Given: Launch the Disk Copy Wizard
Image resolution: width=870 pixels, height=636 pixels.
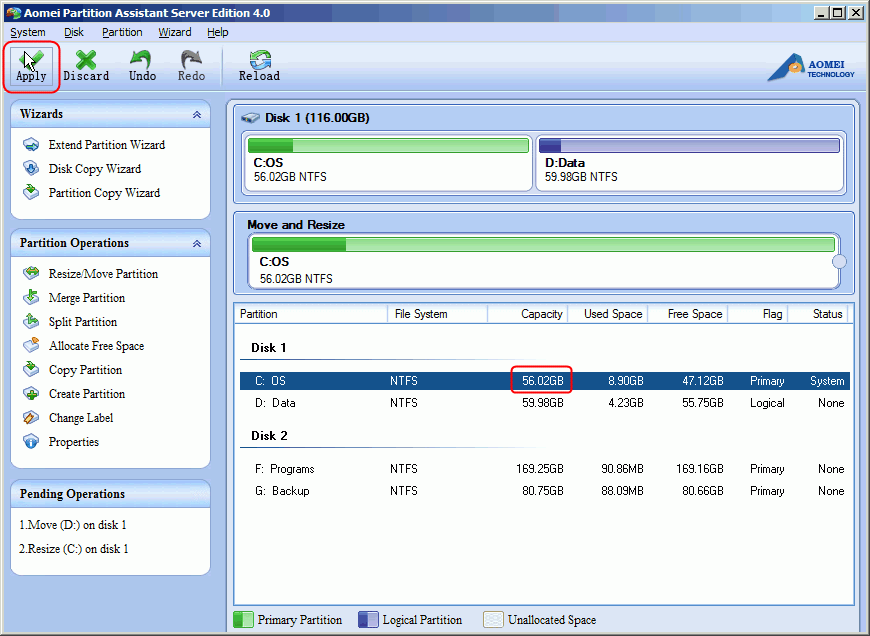Looking at the screenshot, I should click(94, 169).
